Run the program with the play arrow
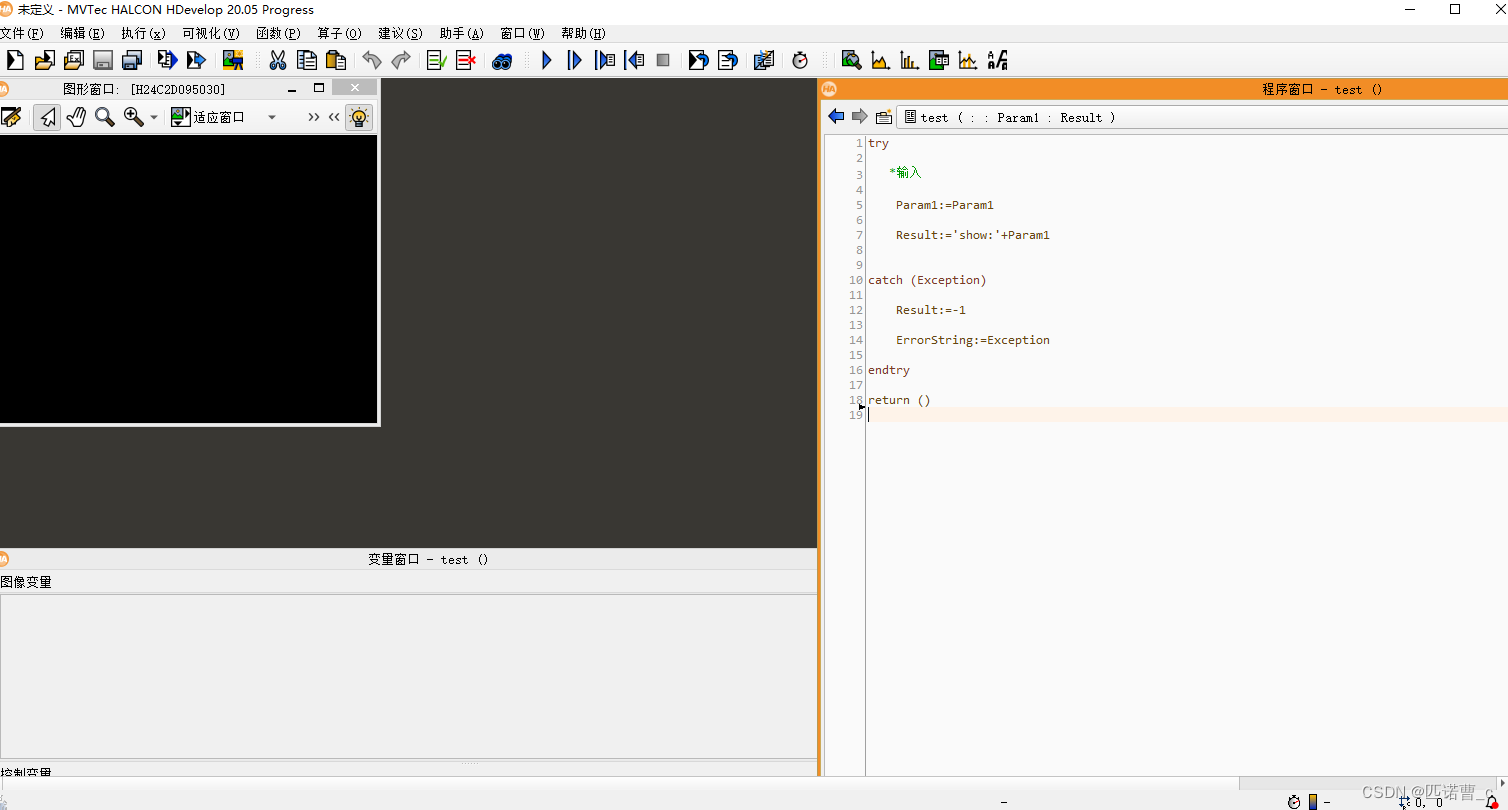 pyautogui.click(x=547, y=60)
